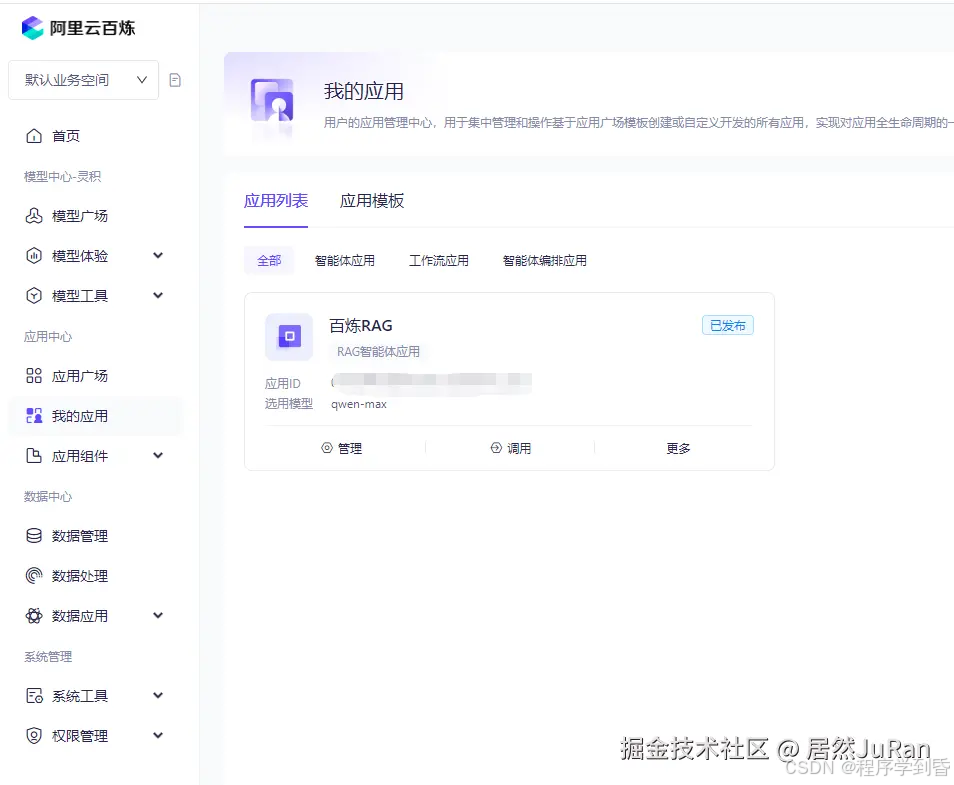Click the 模型工具 sidebar icon
The width and height of the screenshot is (954, 785).
[34, 296]
